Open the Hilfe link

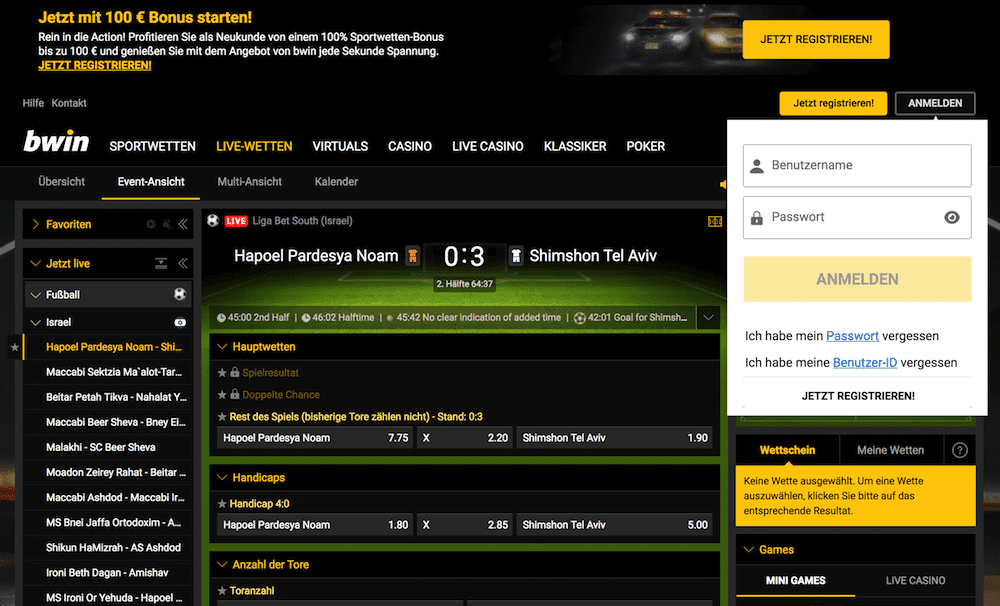tap(33, 103)
